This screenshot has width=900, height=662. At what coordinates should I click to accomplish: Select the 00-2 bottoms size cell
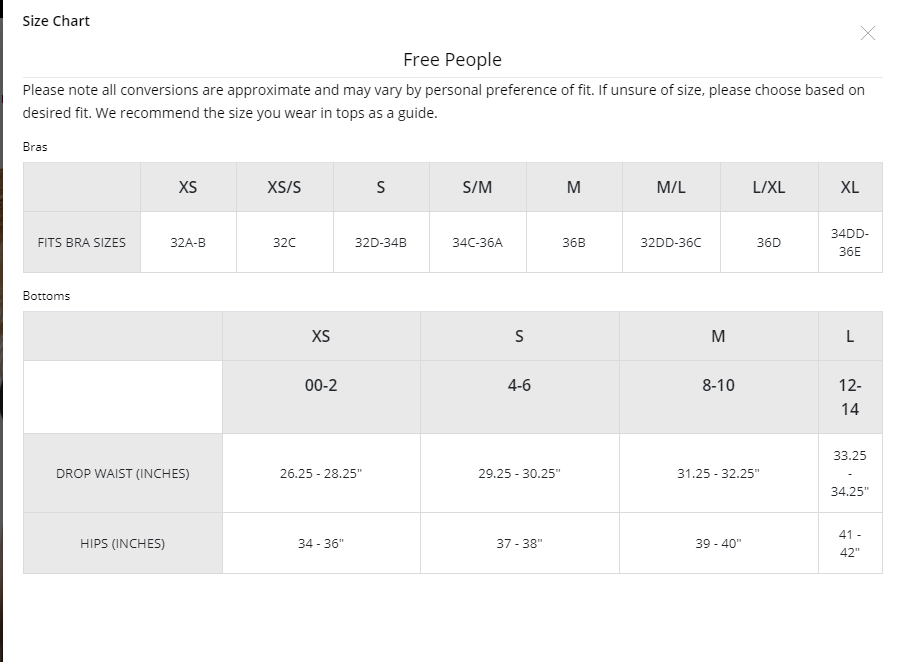tap(321, 385)
